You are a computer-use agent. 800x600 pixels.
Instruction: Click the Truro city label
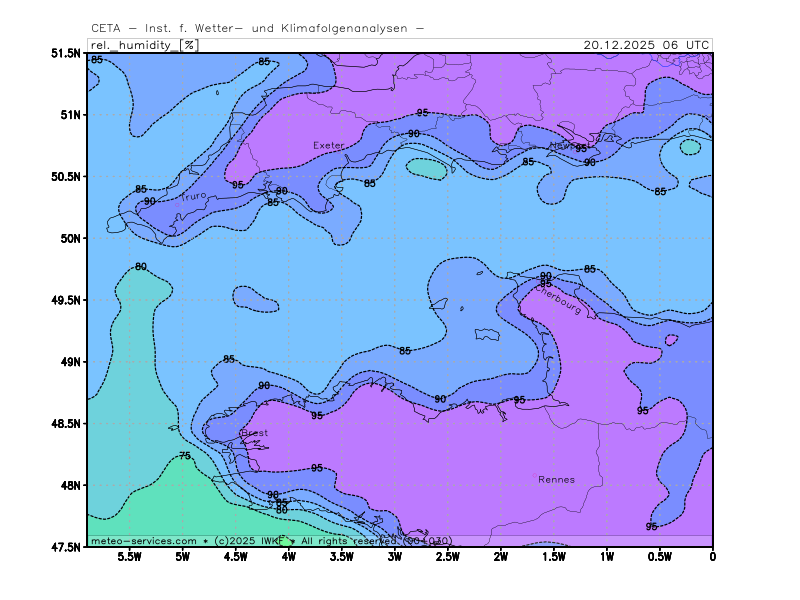point(193,196)
